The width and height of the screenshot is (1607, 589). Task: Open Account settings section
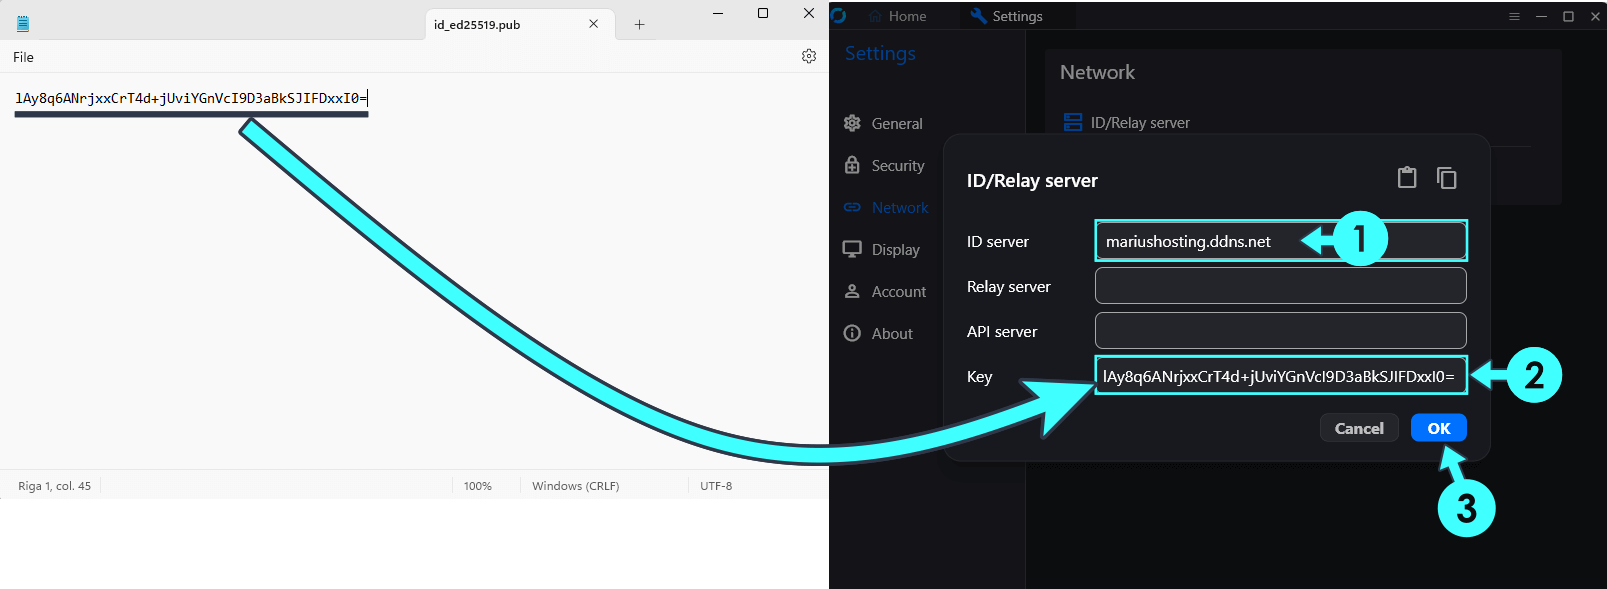point(885,291)
